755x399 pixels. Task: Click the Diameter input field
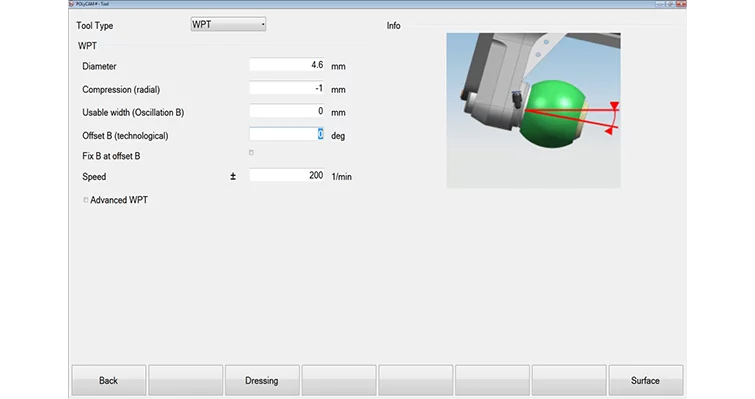[287, 65]
